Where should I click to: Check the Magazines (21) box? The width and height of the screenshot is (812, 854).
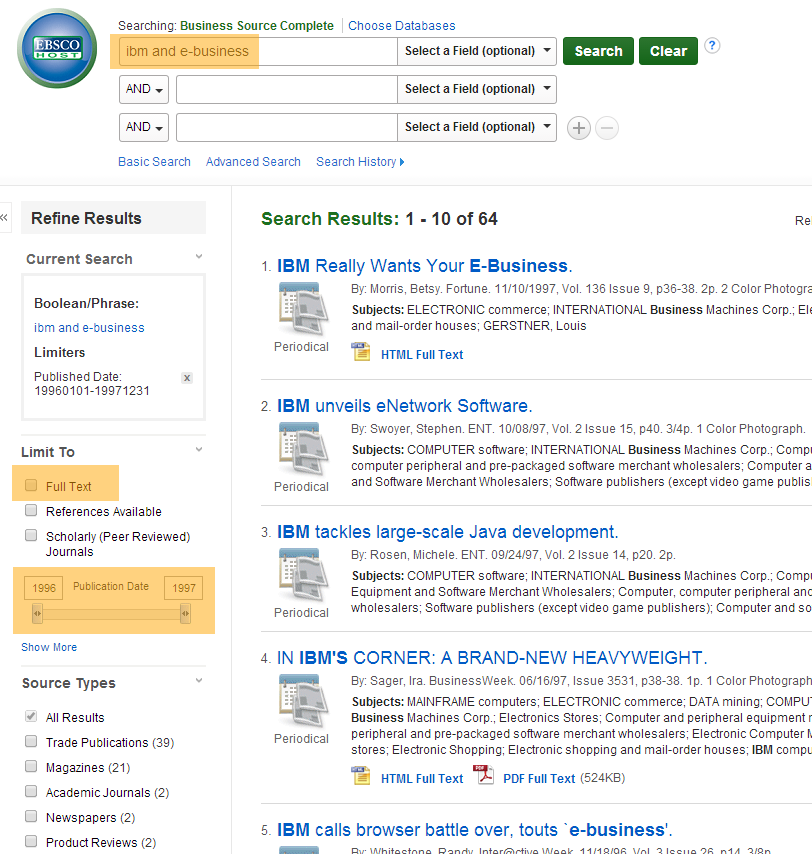(31, 766)
